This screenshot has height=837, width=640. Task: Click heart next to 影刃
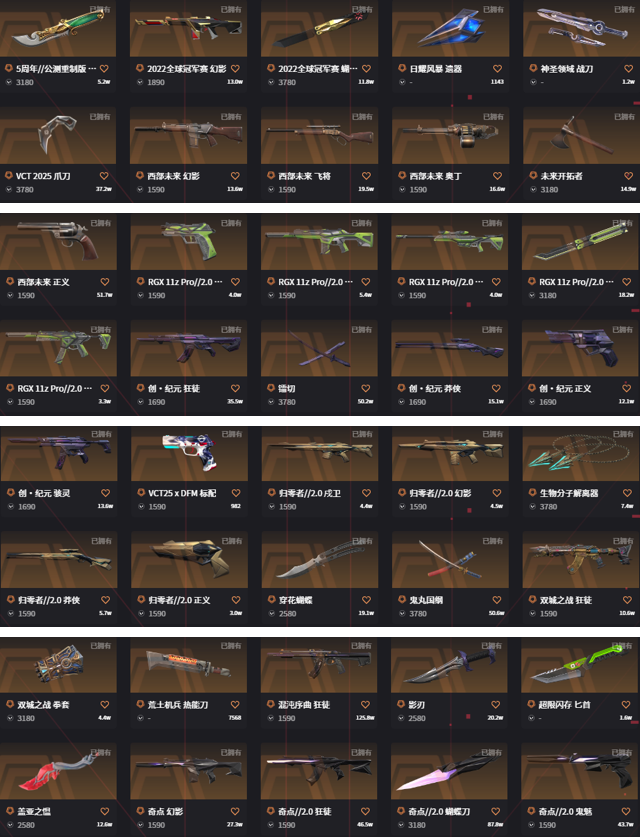click(x=495, y=705)
